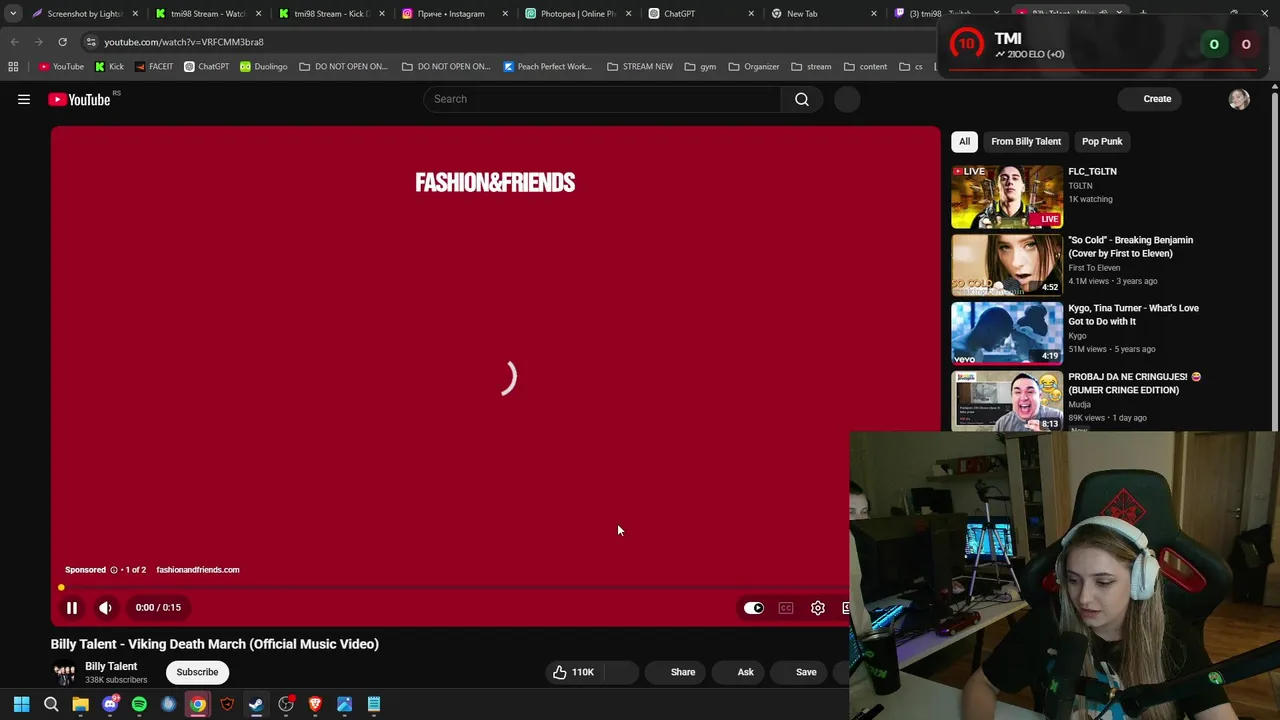Reload the current page
Viewport: 1280px width, 720px height.
point(62,42)
